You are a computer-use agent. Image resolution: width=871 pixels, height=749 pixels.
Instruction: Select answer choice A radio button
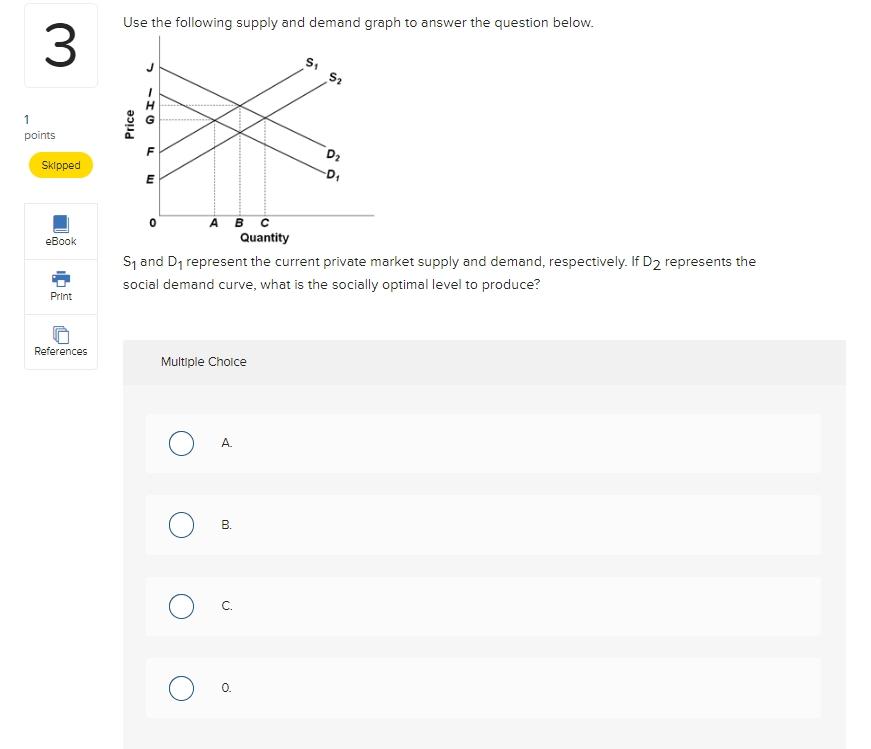181,443
